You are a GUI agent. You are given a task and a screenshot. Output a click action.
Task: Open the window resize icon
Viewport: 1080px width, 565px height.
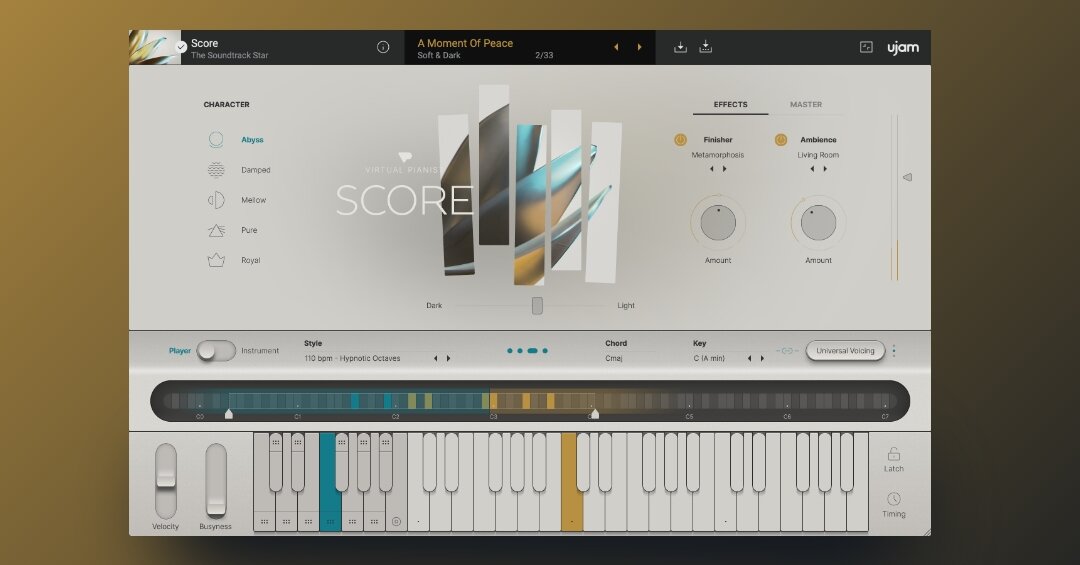point(866,47)
